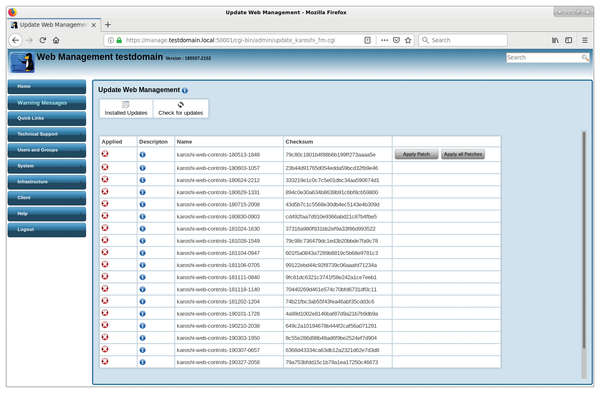This screenshot has width=600, height=393.
Task: Click the Web Management Search input box
Action: point(543,57)
